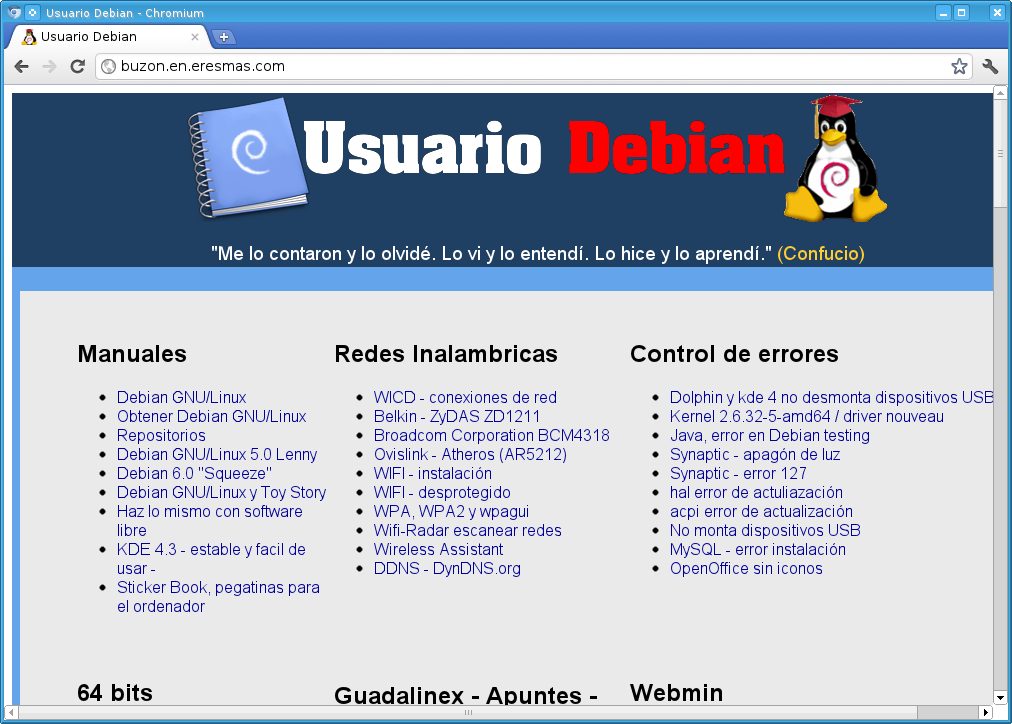The width and height of the screenshot is (1012, 724).
Task: Bookmark this page with the star icon
Action: coord(959,66)
